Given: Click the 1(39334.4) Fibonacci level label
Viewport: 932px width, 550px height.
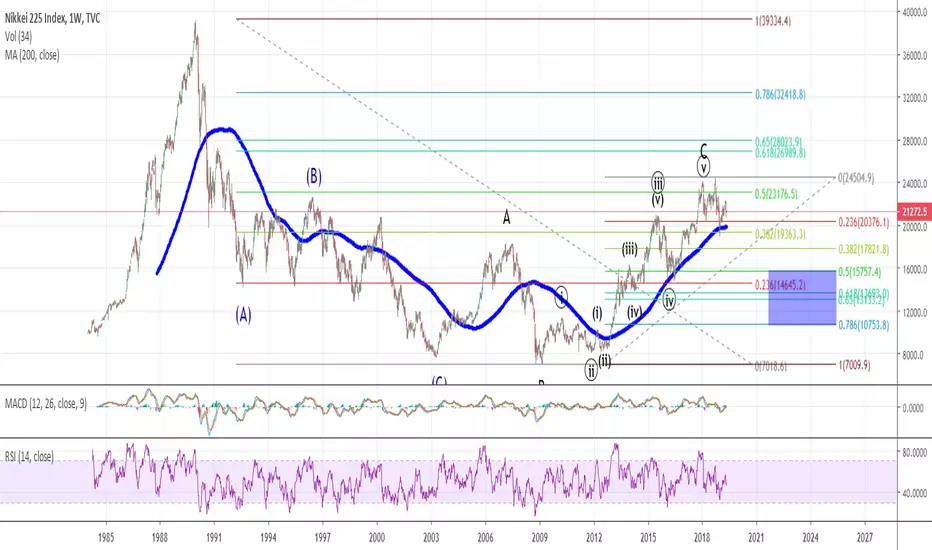Looking at the screenshot, I should pos(773,21).
